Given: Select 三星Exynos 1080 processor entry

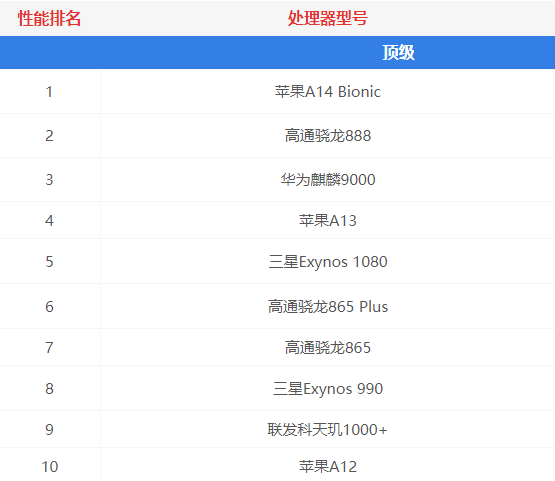Looking at the screenshot, I should point(328,262).
